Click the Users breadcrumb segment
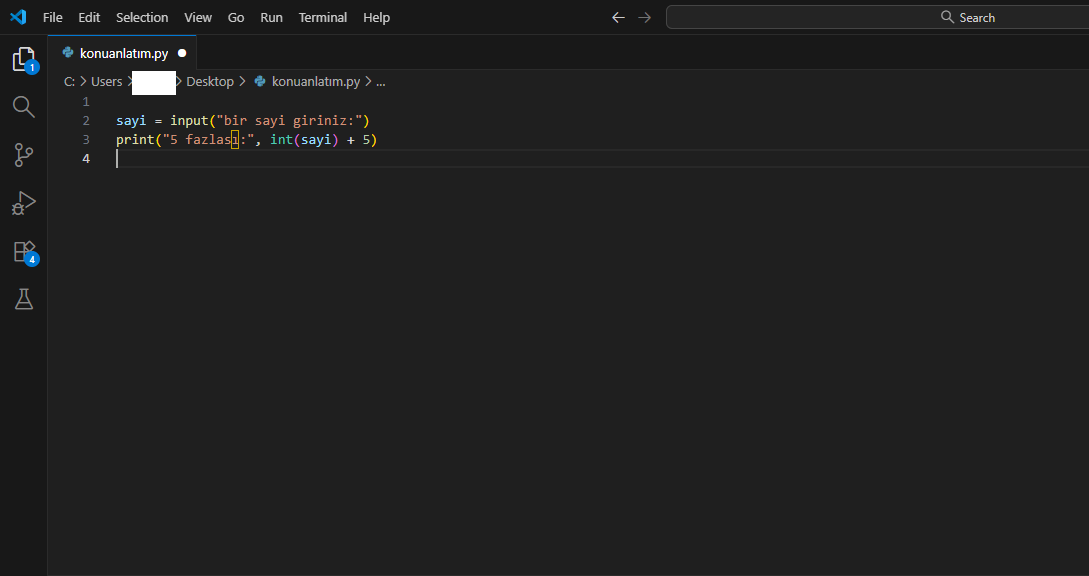This screenshot has width=1089, height=576. pyautogui.click(x=106, y=81)
